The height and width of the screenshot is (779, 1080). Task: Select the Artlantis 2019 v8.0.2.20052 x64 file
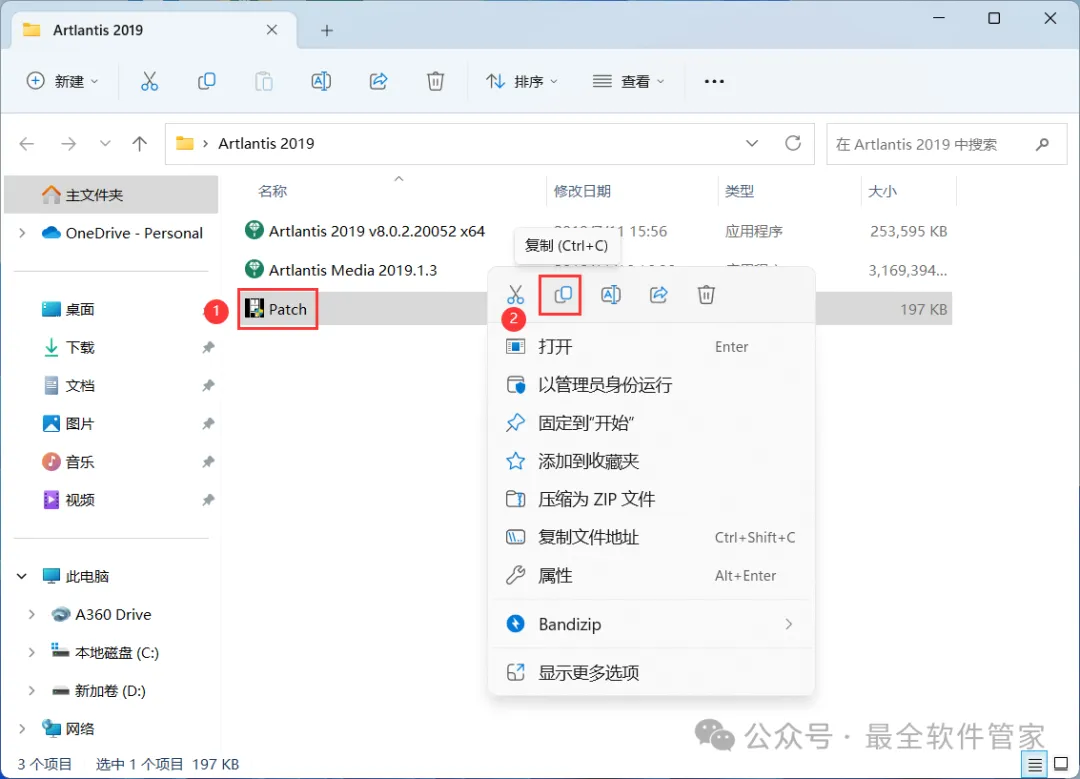pyautogui.click(x=365, y=231)
